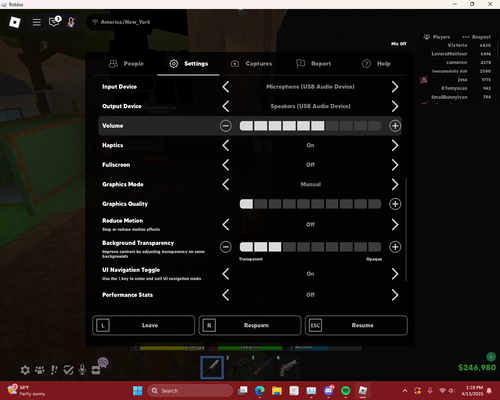Image resolution: width=500 pixels, height=400 pixels.
Task: Click the in-game exclamation marks icon
Action: tap(54, 370)
